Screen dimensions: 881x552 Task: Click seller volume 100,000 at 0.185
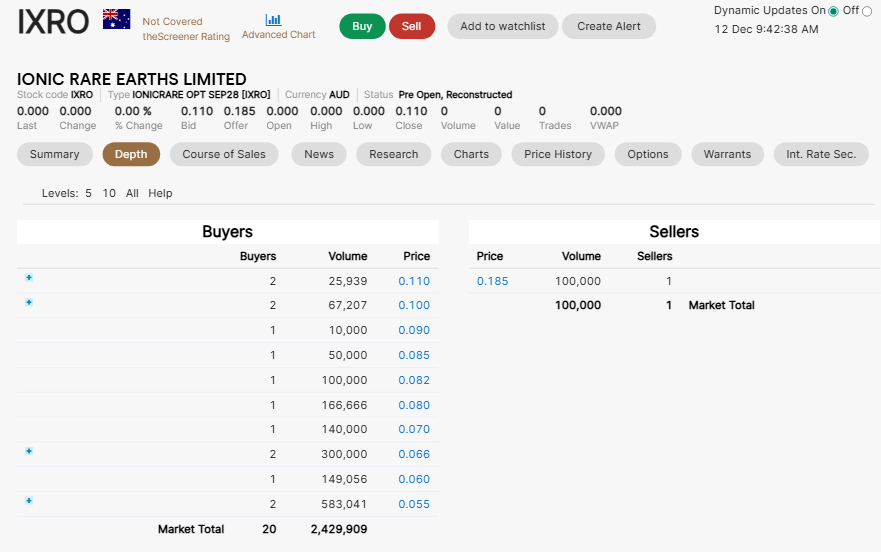578,281
